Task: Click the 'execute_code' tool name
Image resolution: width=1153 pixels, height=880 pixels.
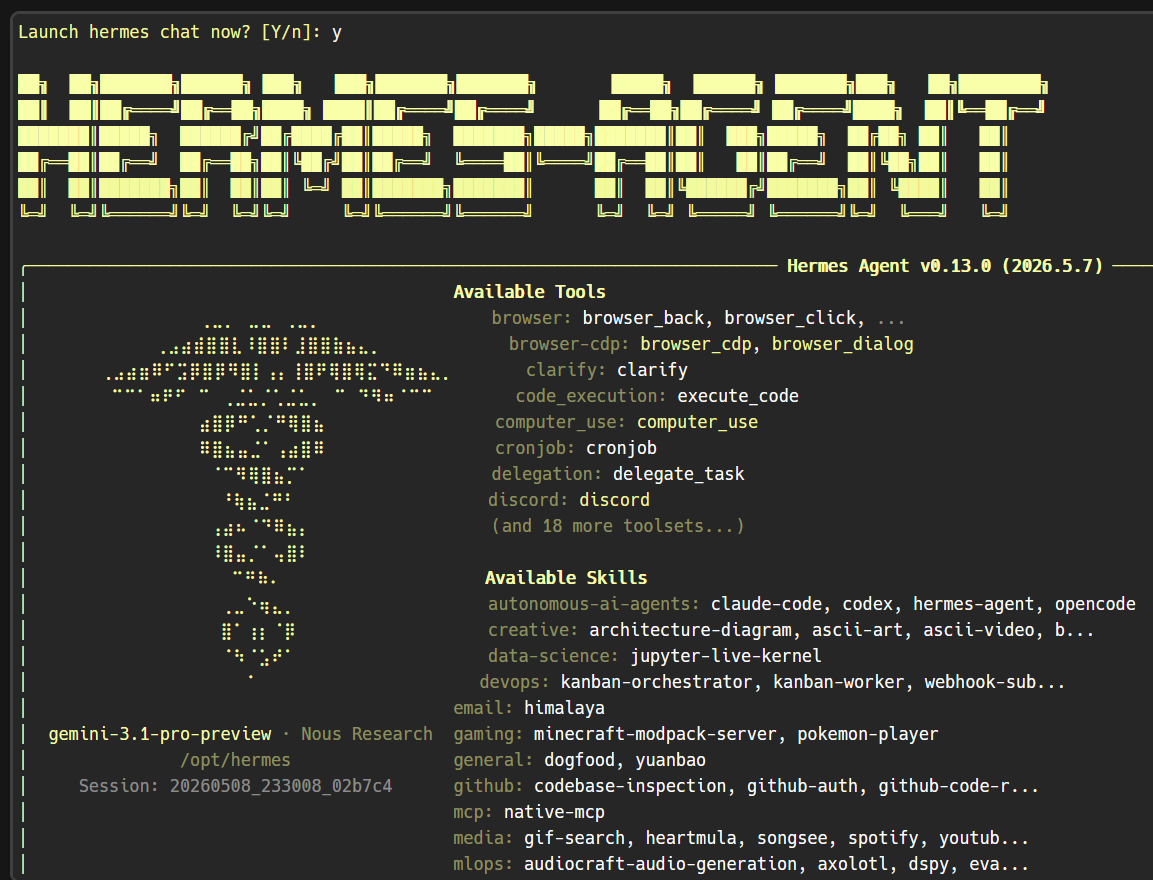Action: click(x=738, y=396)
